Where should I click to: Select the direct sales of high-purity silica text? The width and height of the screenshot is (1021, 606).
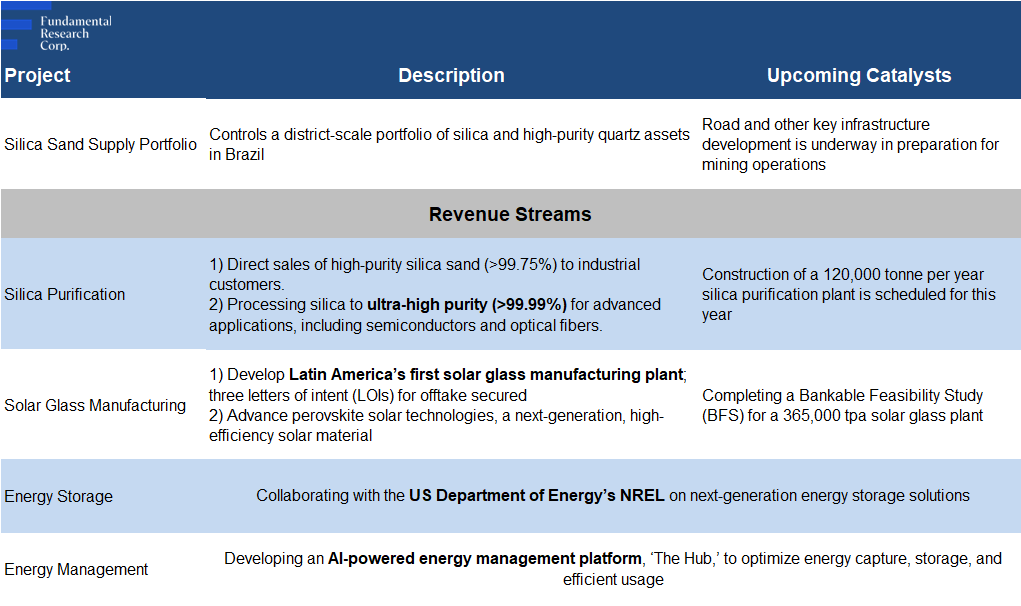[438, 274]
